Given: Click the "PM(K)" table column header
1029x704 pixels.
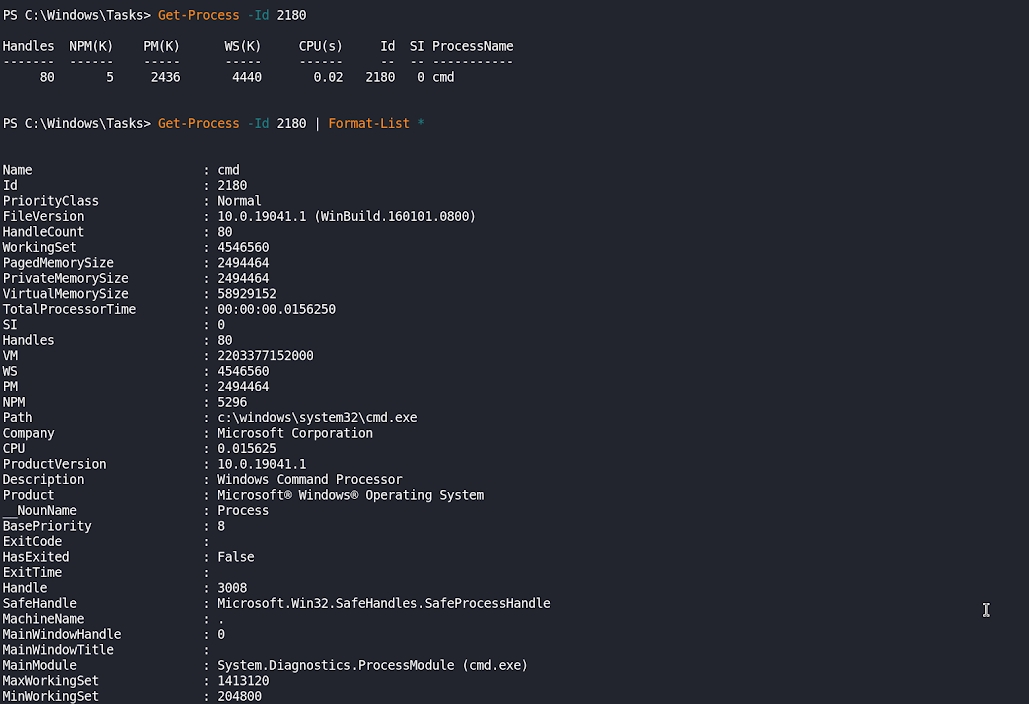Looking at the screenshot, I should (161, 46).
